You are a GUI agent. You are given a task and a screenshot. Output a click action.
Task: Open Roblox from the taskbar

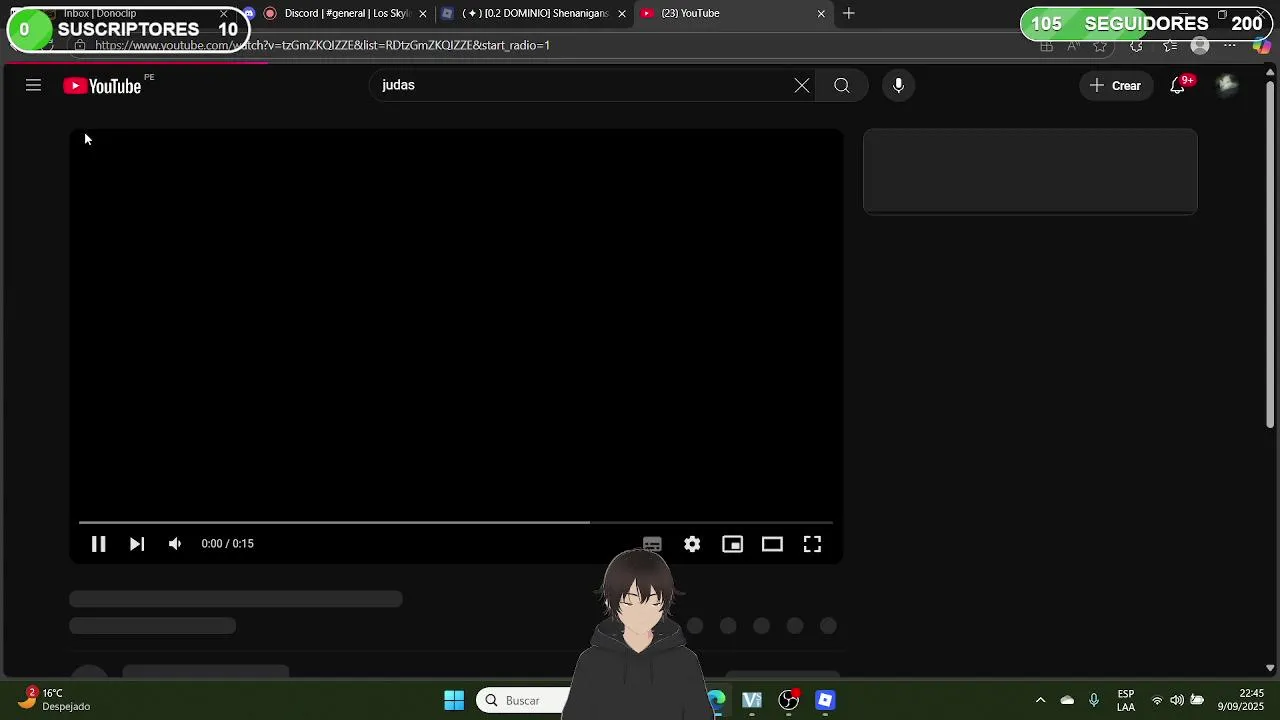point(825,700)
